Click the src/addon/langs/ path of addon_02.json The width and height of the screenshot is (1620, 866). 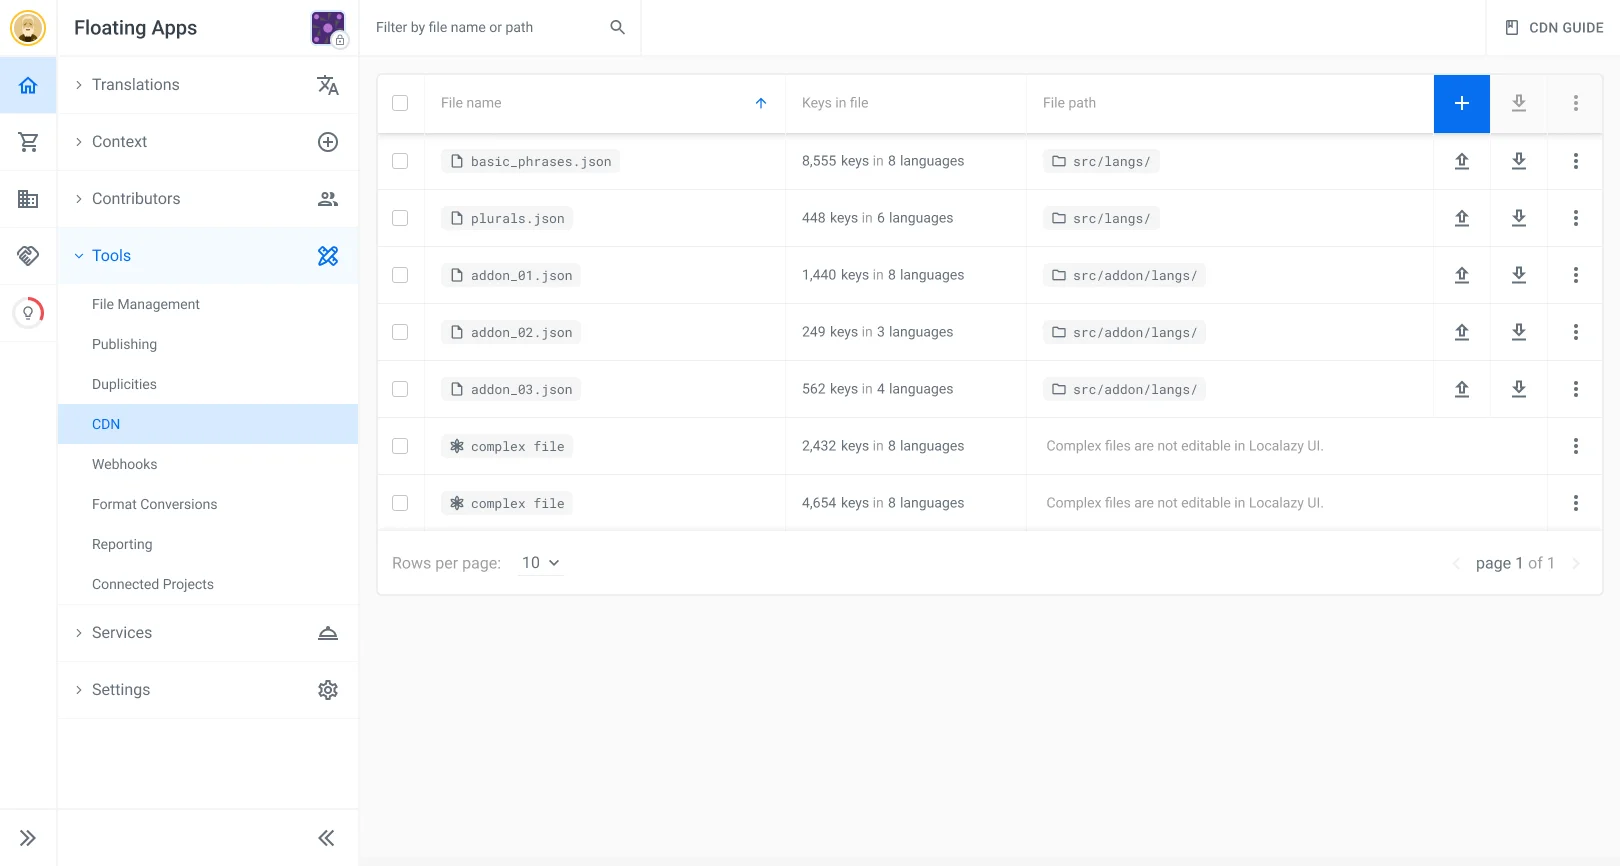click(1124, 332)
